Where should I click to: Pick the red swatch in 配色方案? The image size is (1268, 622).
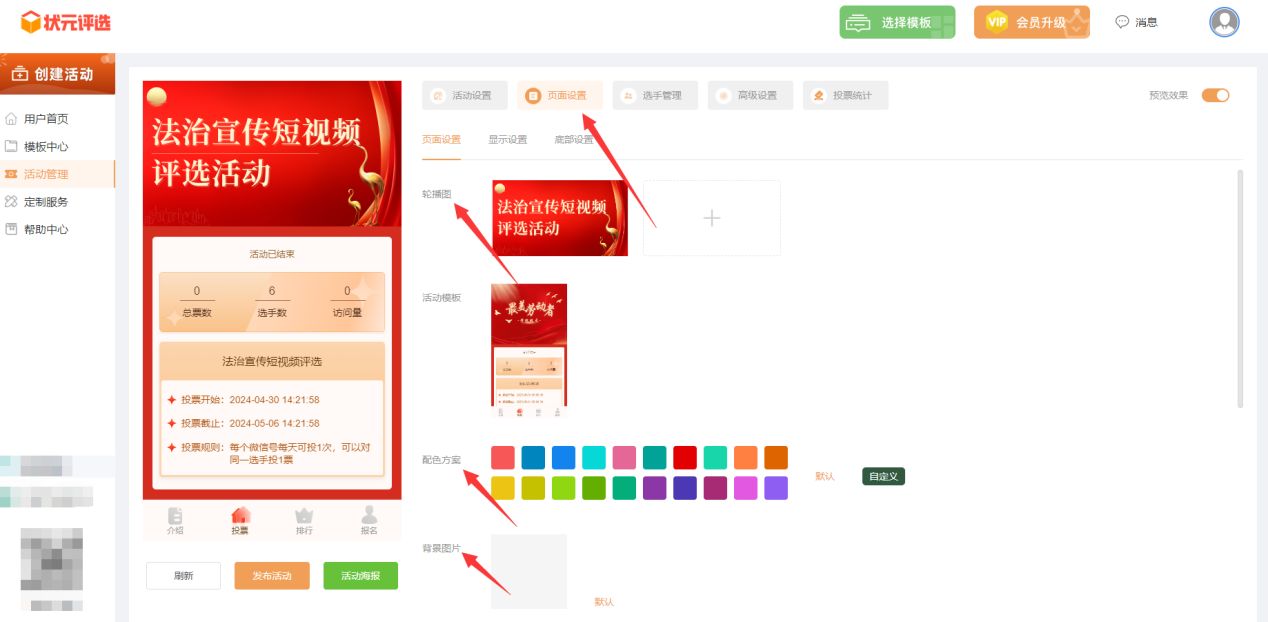(x=685, y=457)
